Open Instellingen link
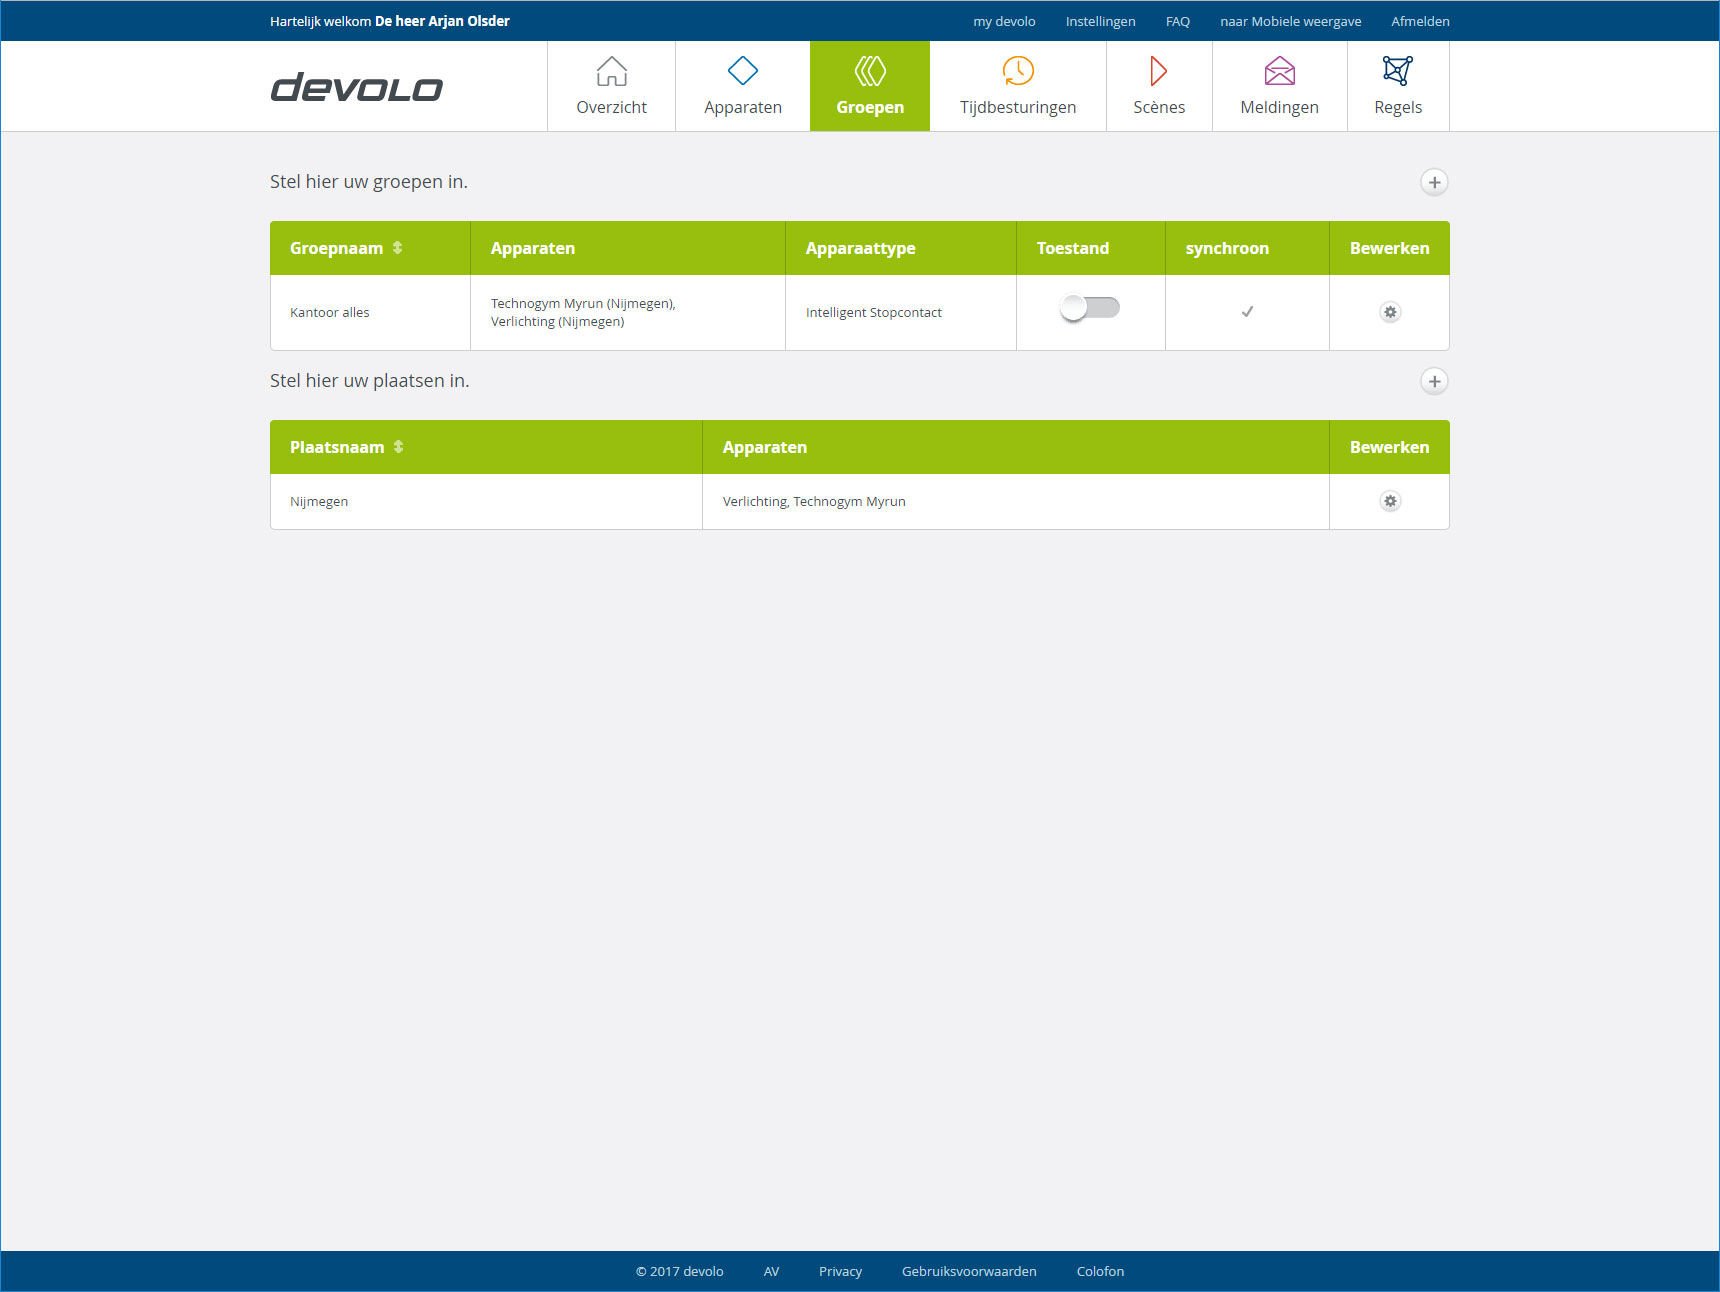This screenshot has width=1720, height=1292. [x=1100, y=21]
